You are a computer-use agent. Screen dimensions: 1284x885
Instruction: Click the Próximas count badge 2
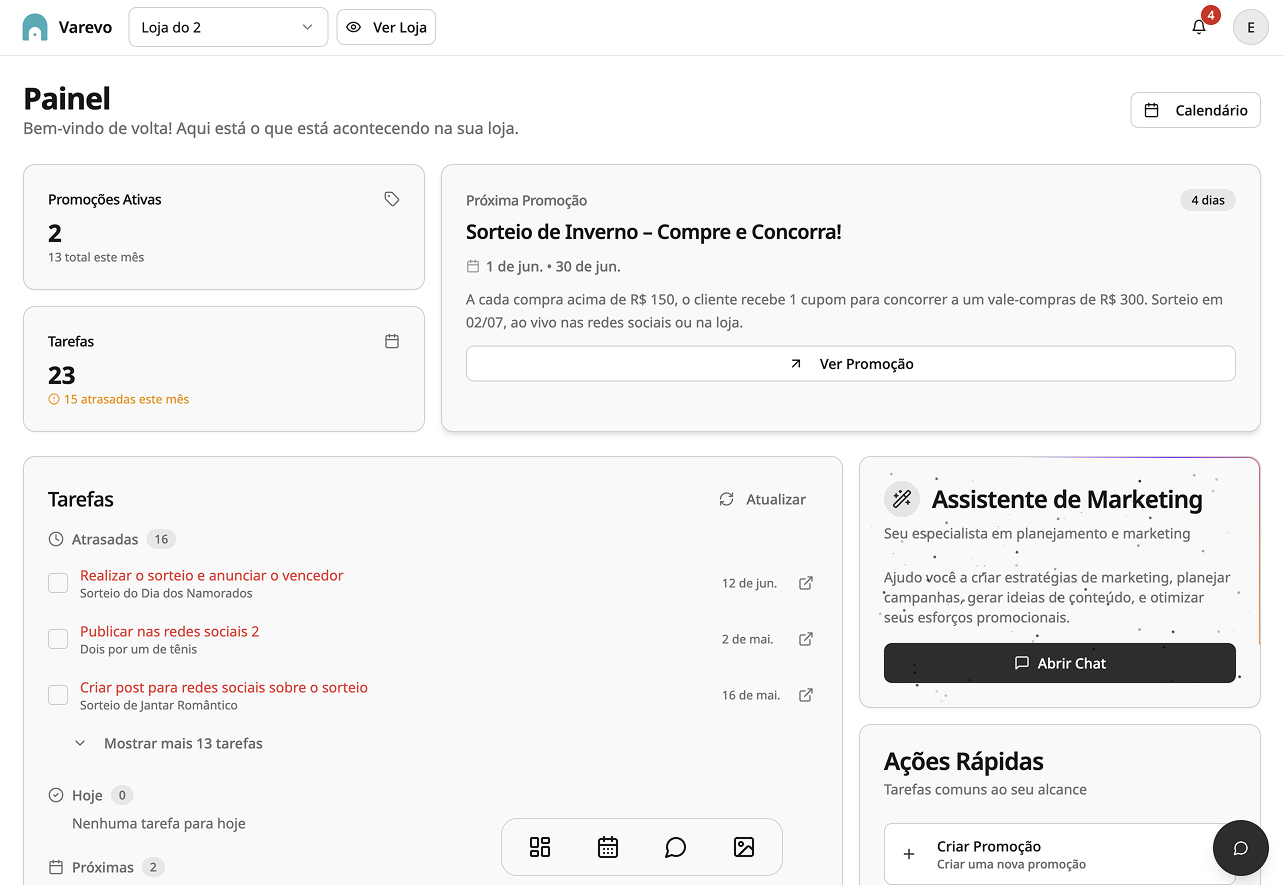[x=153, y=867]
